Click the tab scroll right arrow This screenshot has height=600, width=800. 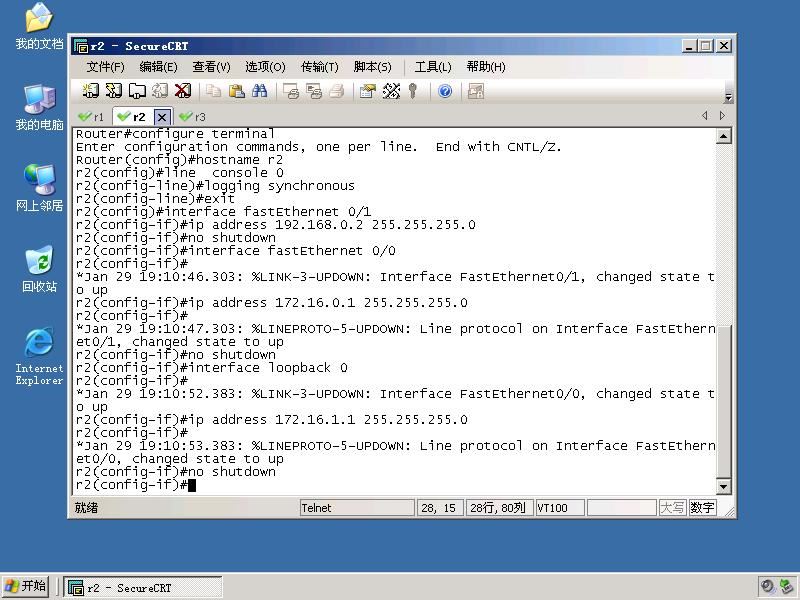(722, 115)
